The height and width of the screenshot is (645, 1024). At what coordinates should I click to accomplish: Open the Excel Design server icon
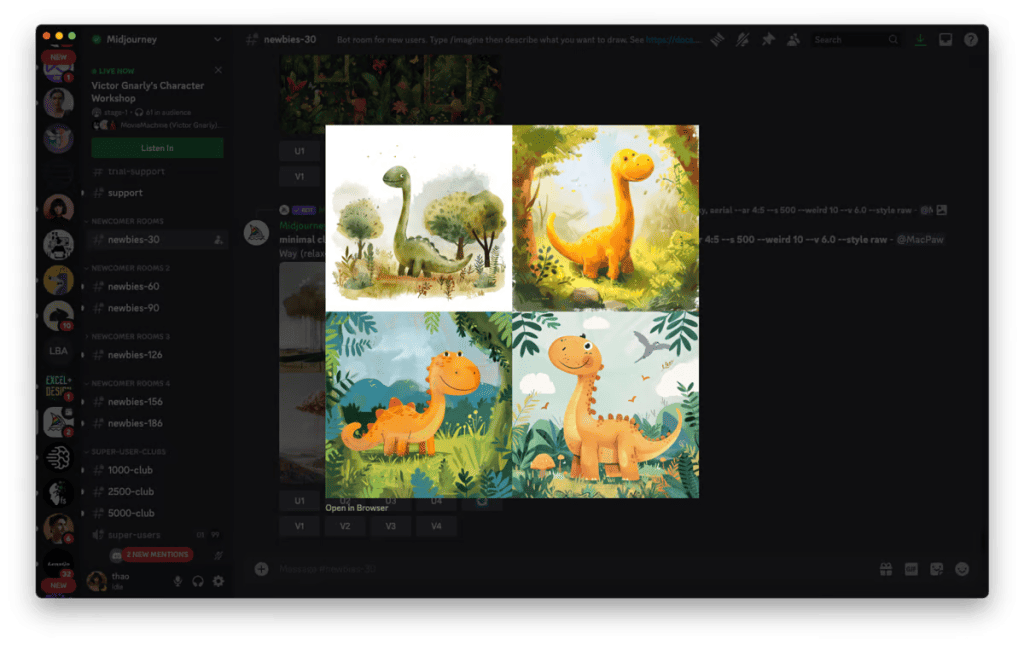[x=58, y=386]
